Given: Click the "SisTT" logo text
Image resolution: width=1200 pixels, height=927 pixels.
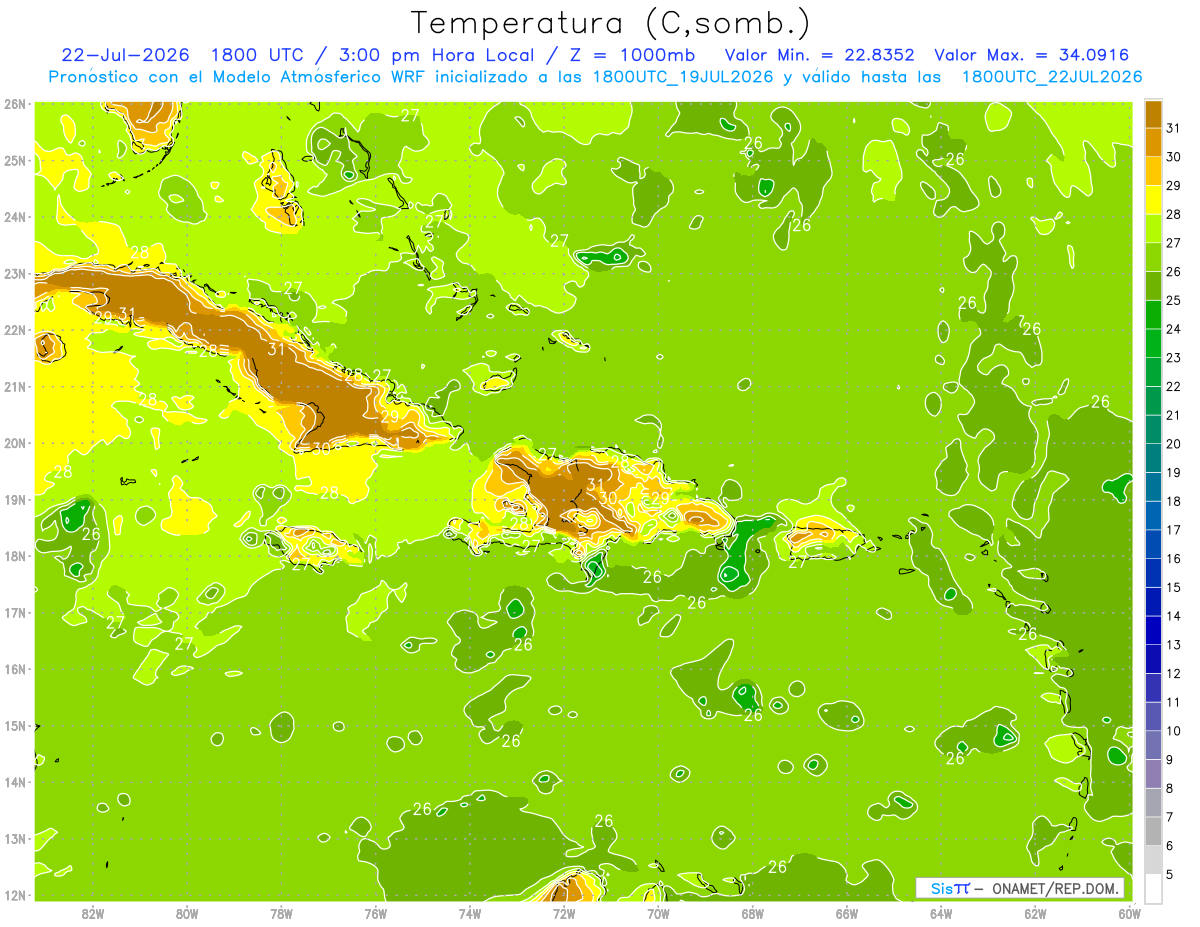Looking at the screenshot, I should 949,888.
